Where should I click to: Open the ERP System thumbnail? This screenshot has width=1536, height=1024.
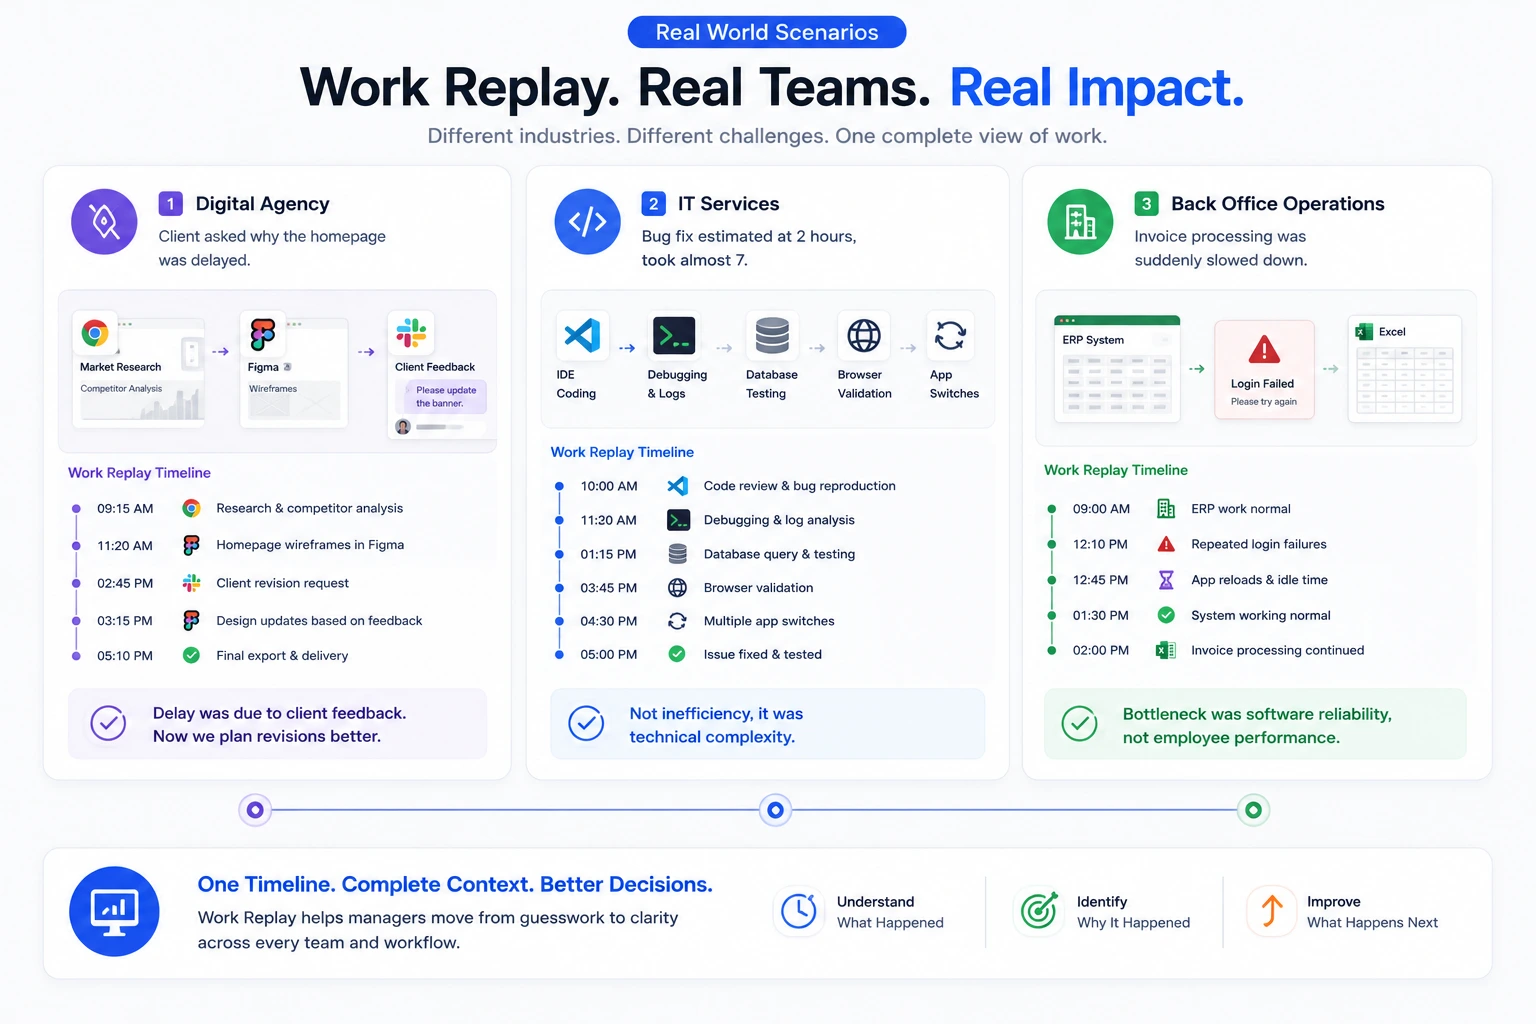click(x=1117, y=368)
